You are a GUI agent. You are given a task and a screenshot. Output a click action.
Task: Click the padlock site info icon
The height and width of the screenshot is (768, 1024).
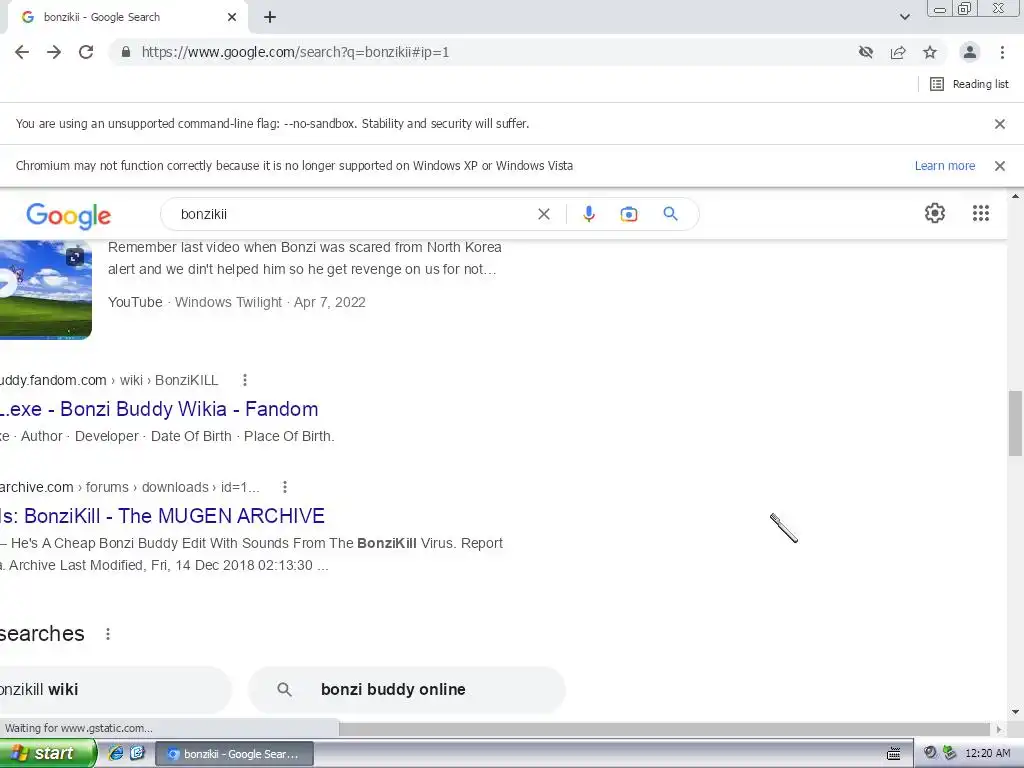126,52
